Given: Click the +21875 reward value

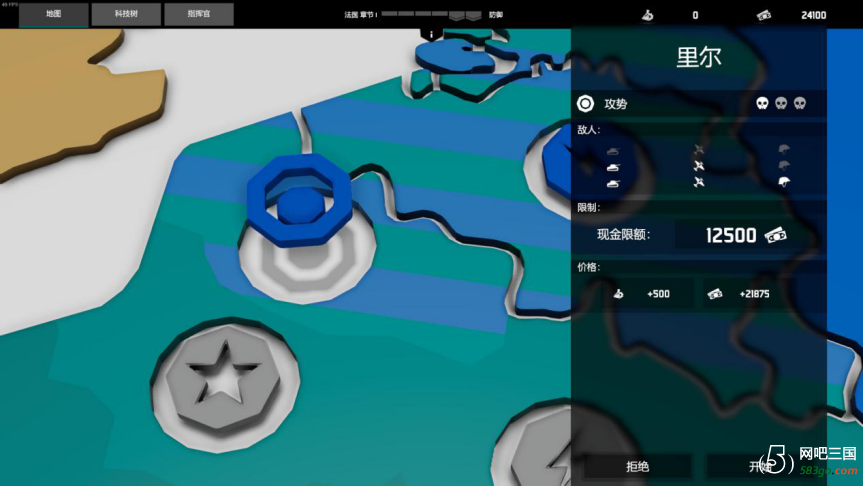Looking at the screenshot, I should [x=755, y=294].
